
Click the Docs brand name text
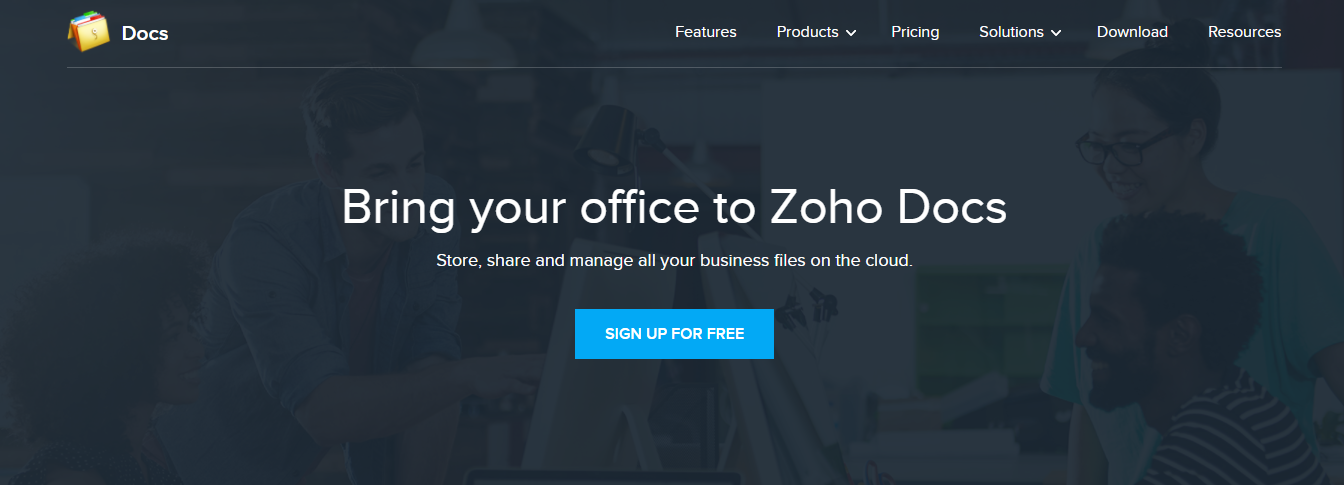[145, 33]
